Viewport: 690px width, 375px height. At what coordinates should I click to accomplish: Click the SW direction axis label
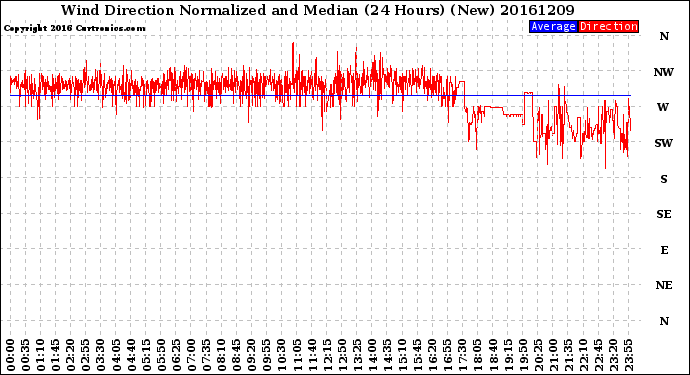click(664, 143)
